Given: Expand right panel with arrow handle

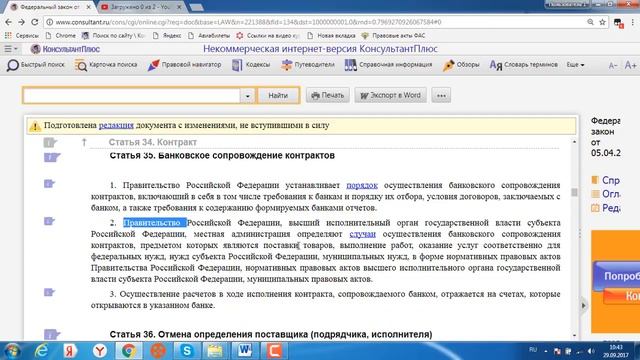Looking at the screenshot, I should click(x=583, y=305).
